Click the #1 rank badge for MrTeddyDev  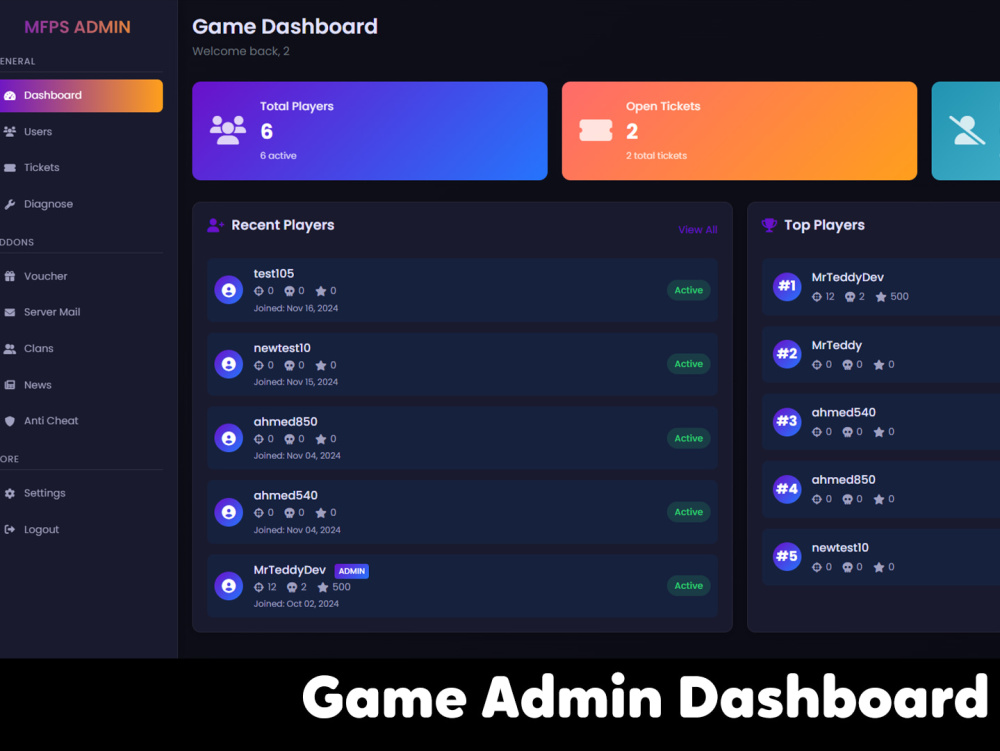click(x=787, y=286)
